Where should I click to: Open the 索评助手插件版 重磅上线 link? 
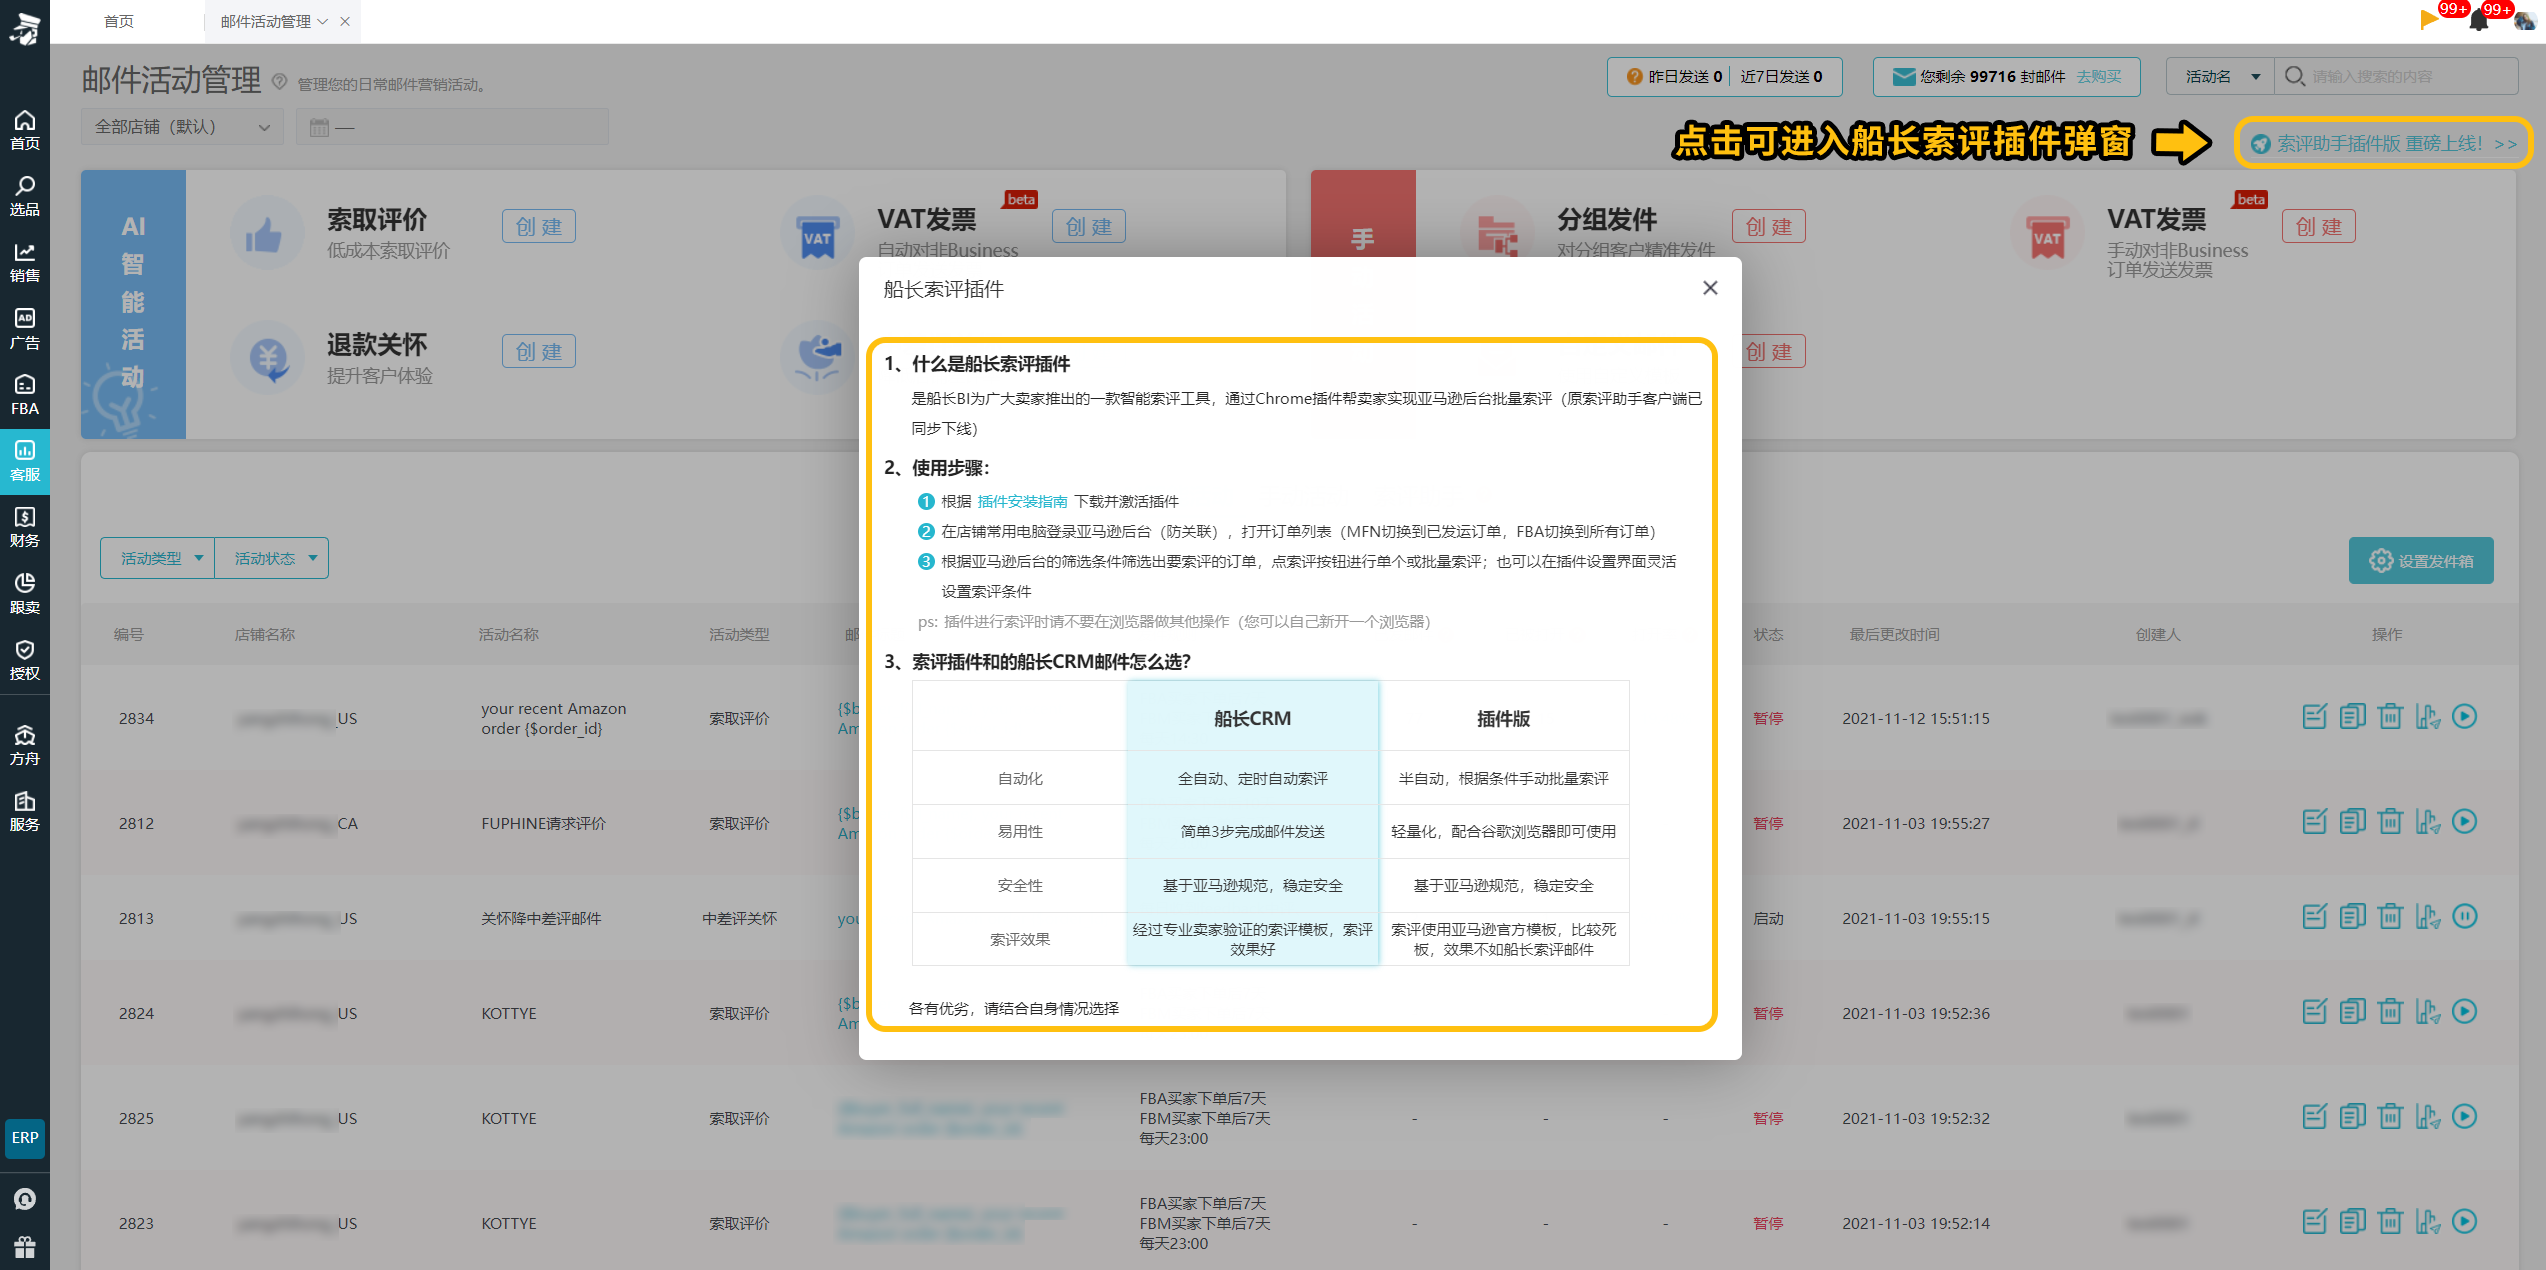click(x=2383, y=143)
